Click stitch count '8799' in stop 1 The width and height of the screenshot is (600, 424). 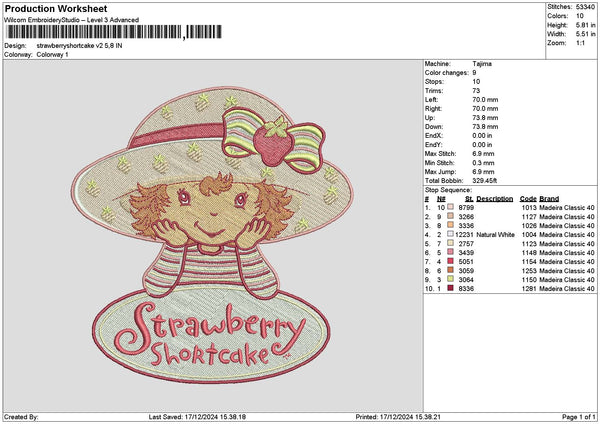466,207
